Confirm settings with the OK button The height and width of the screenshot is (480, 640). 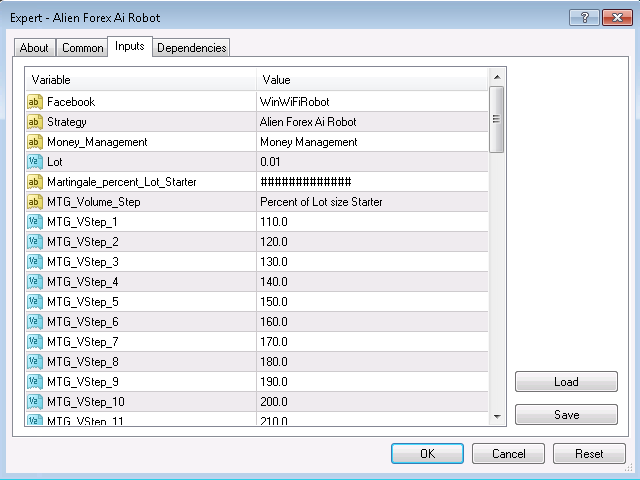[427, 454]
